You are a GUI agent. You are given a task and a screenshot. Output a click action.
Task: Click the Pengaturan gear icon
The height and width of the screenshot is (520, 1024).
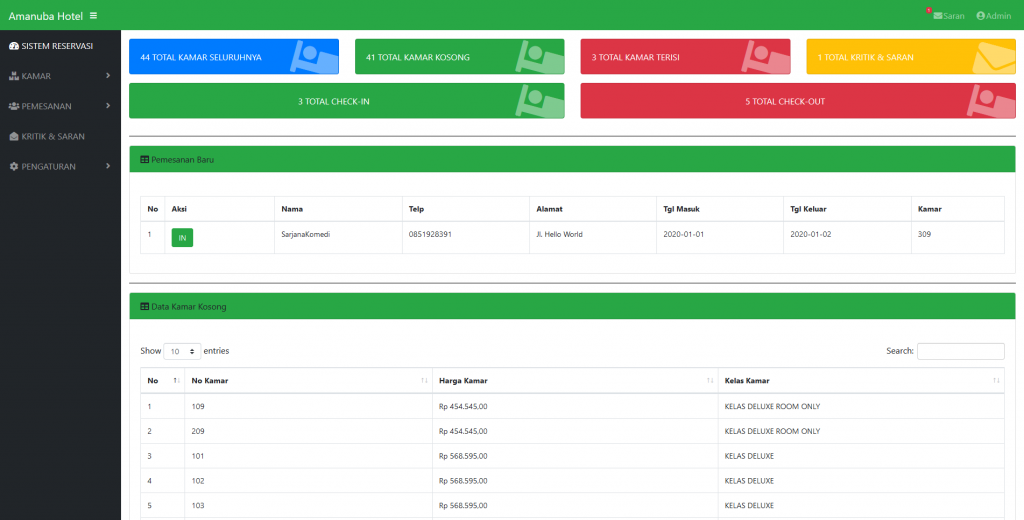(x=14, y=167)
